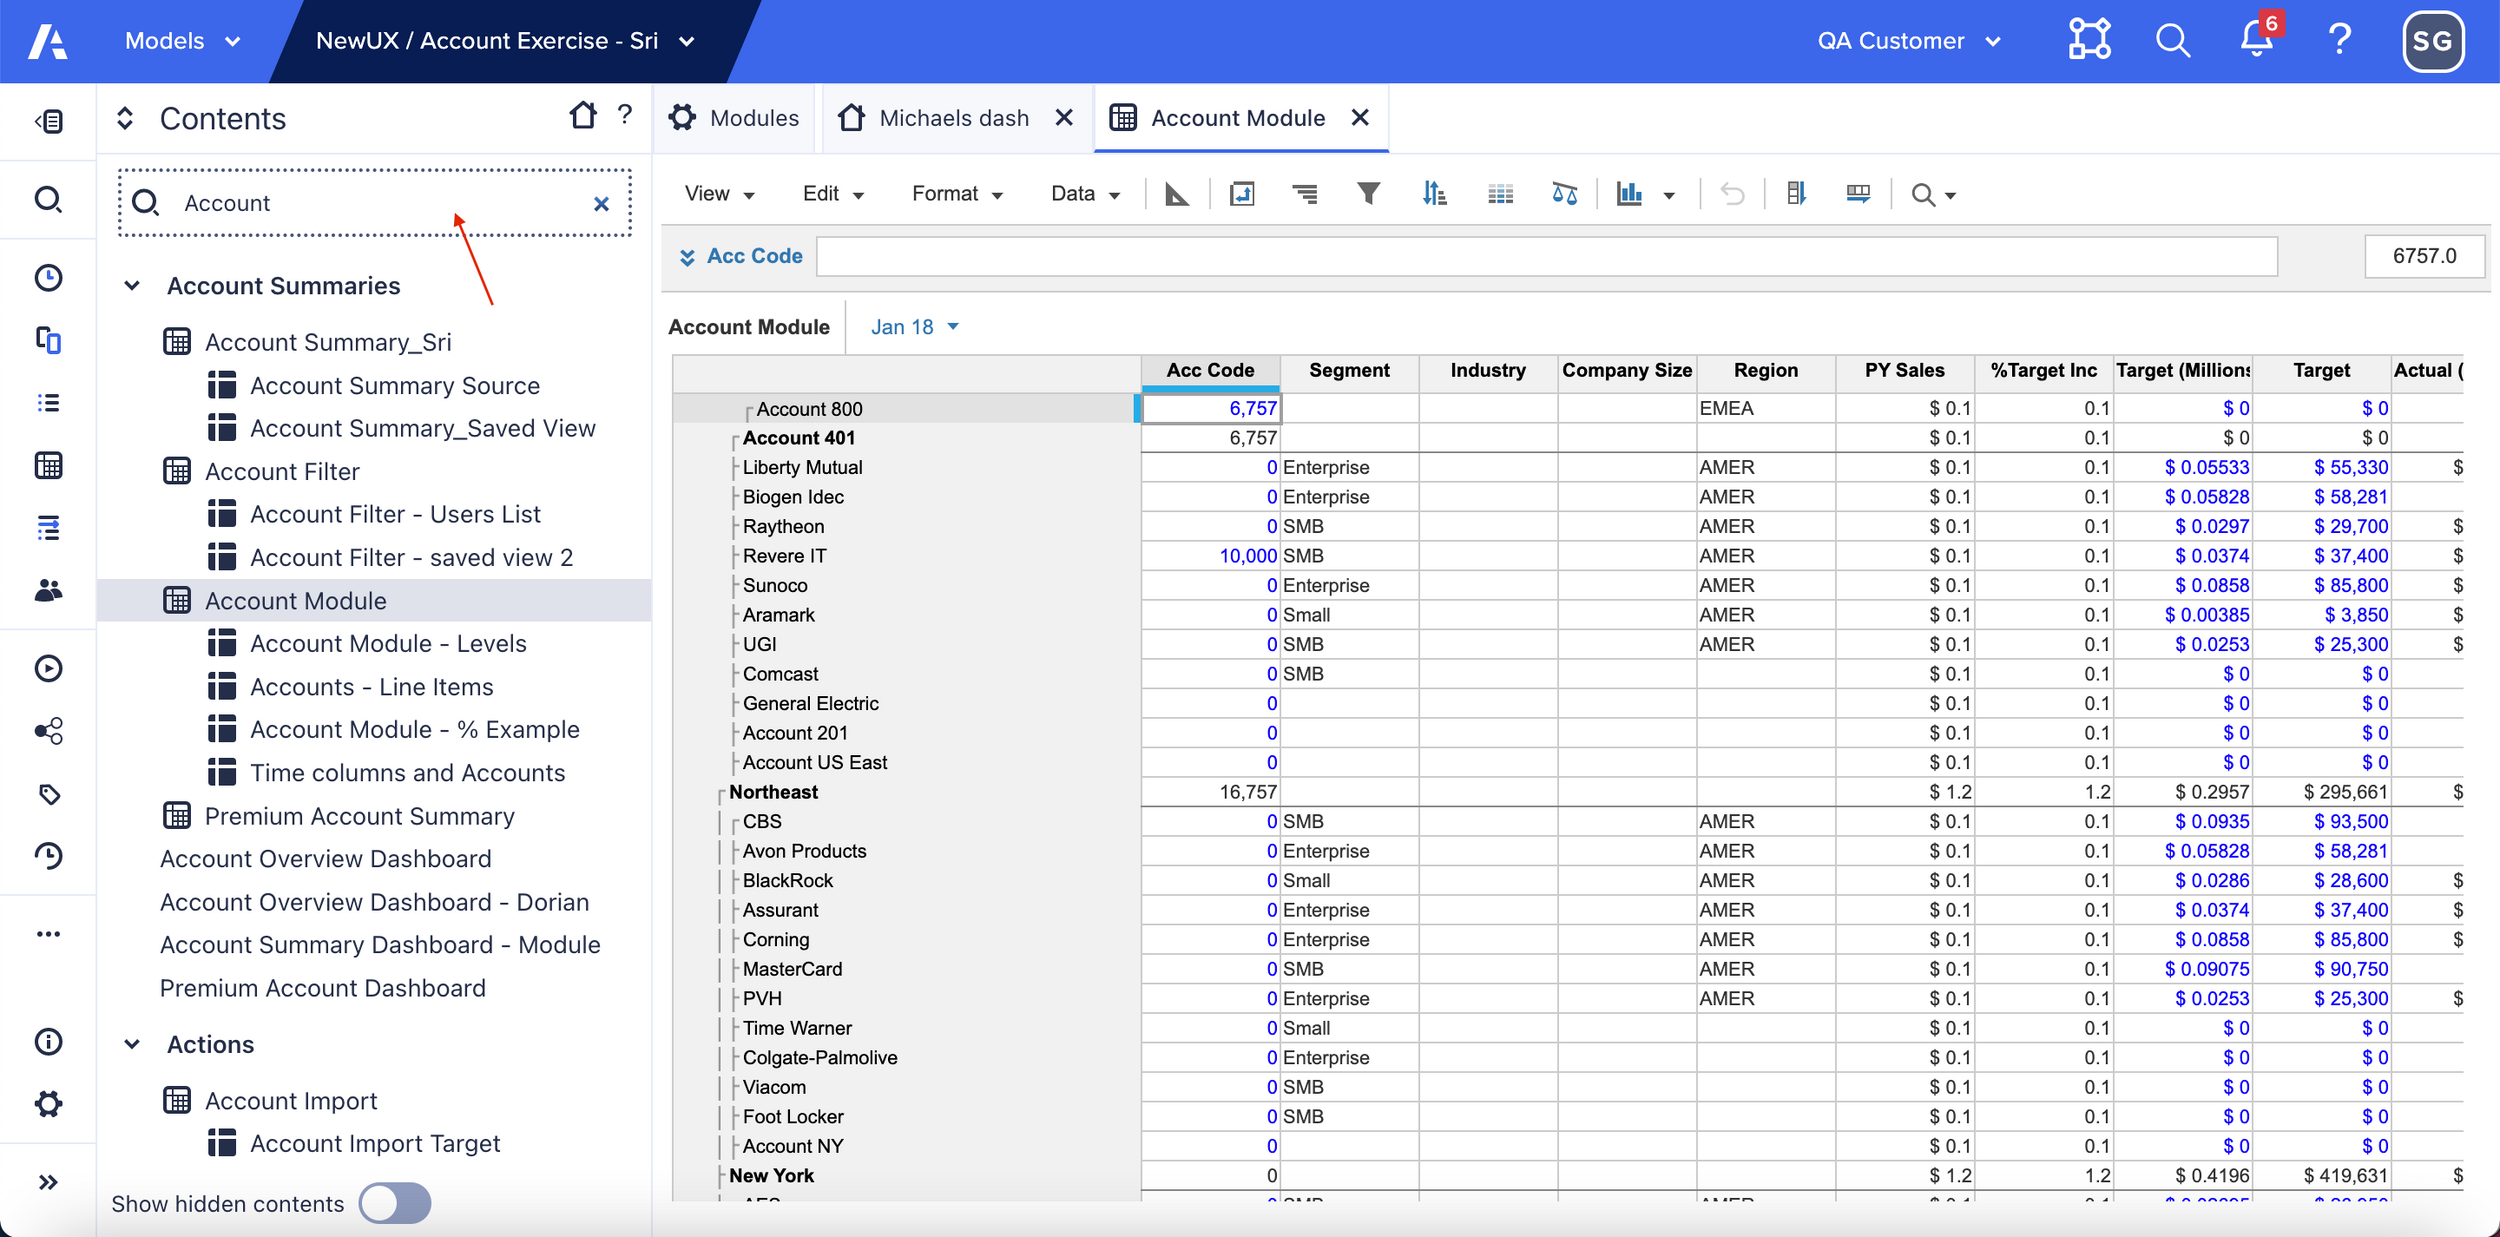Open search from the blue top bar
This screenshot has height=1237, width=2500.
coord(2172,41)
